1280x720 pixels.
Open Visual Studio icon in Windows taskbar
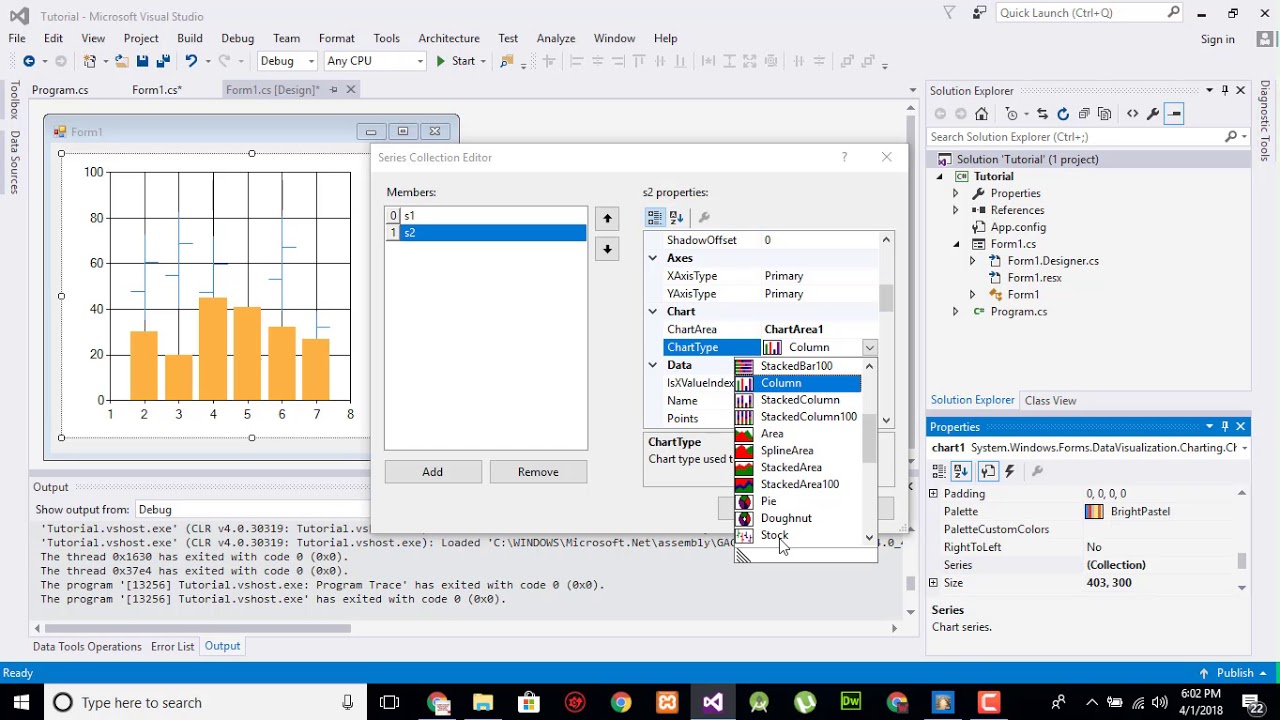tap(713, 702)
